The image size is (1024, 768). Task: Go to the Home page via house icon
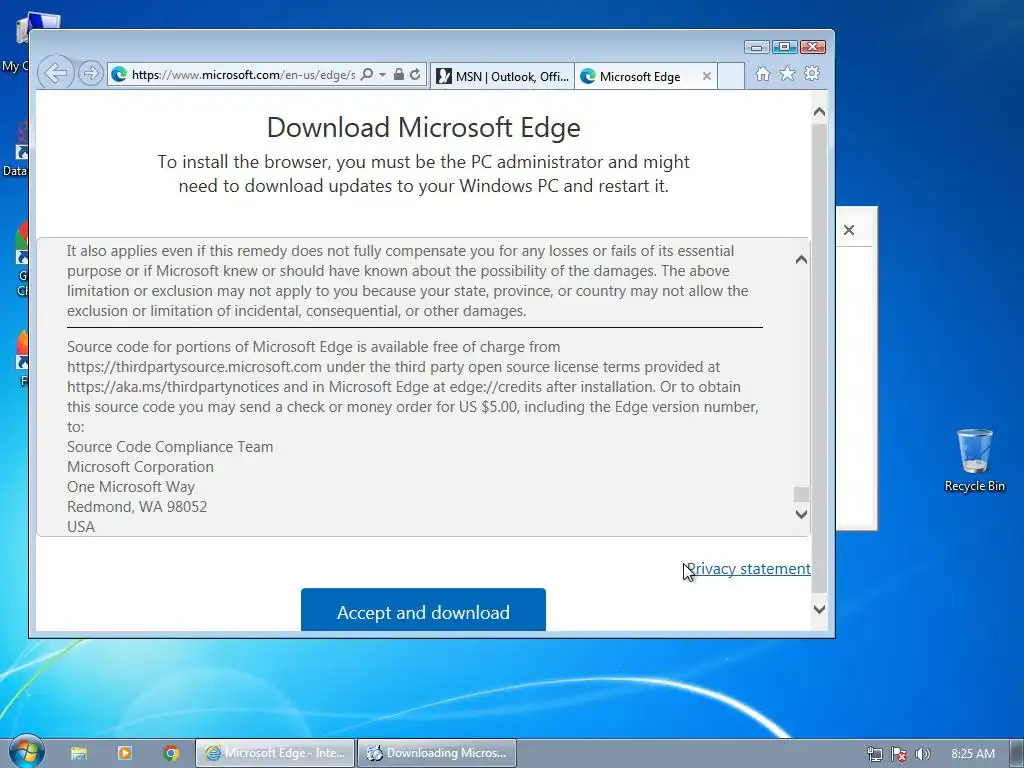763,74
